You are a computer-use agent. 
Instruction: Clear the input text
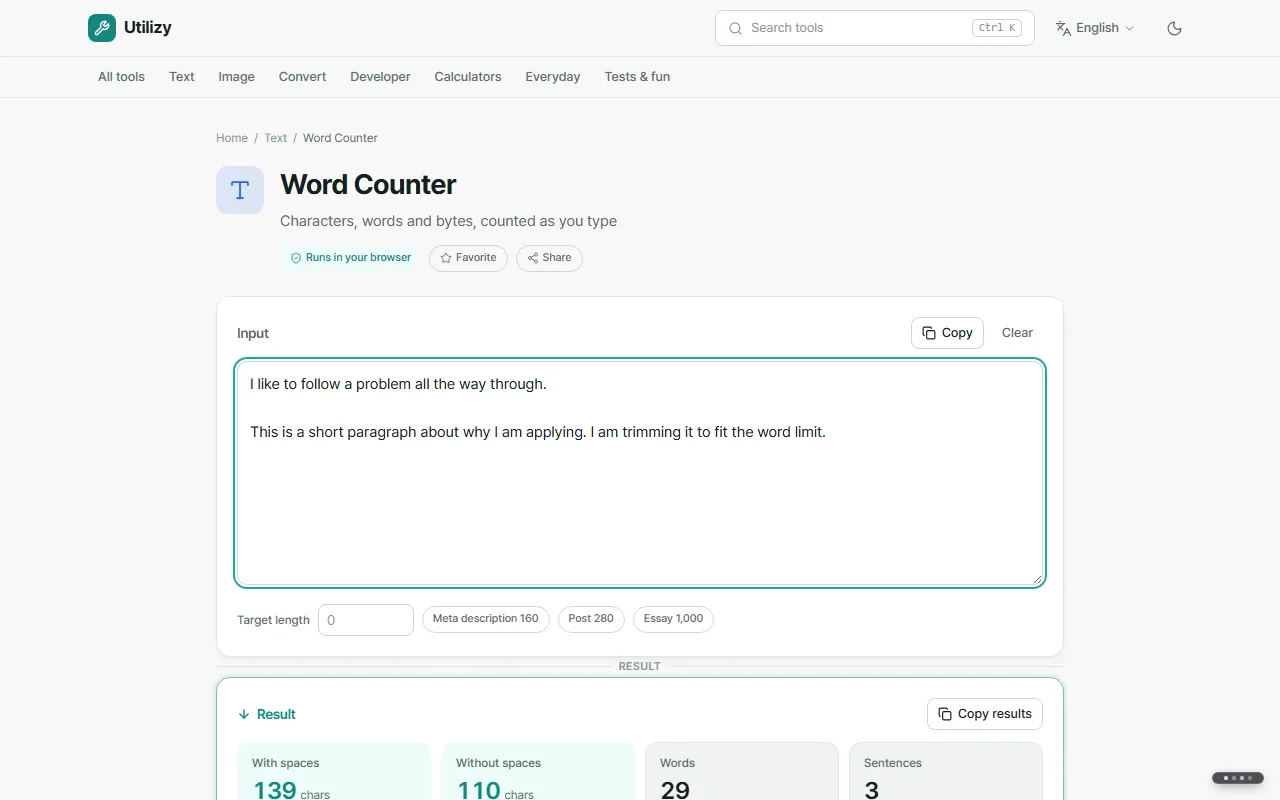[1017, 333]
